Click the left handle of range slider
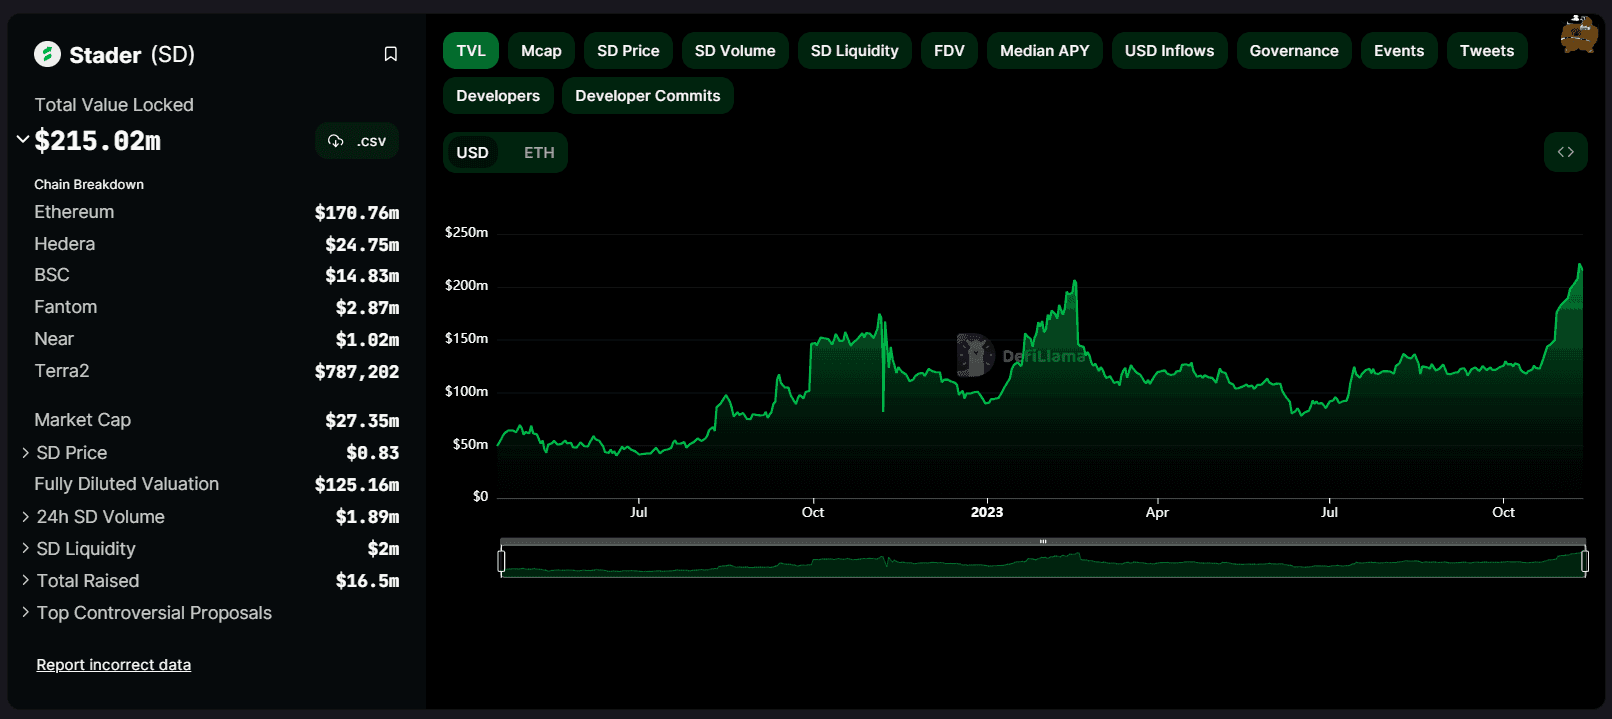Viewport: 1612px width, 719px height. click(x=501, y=561)
